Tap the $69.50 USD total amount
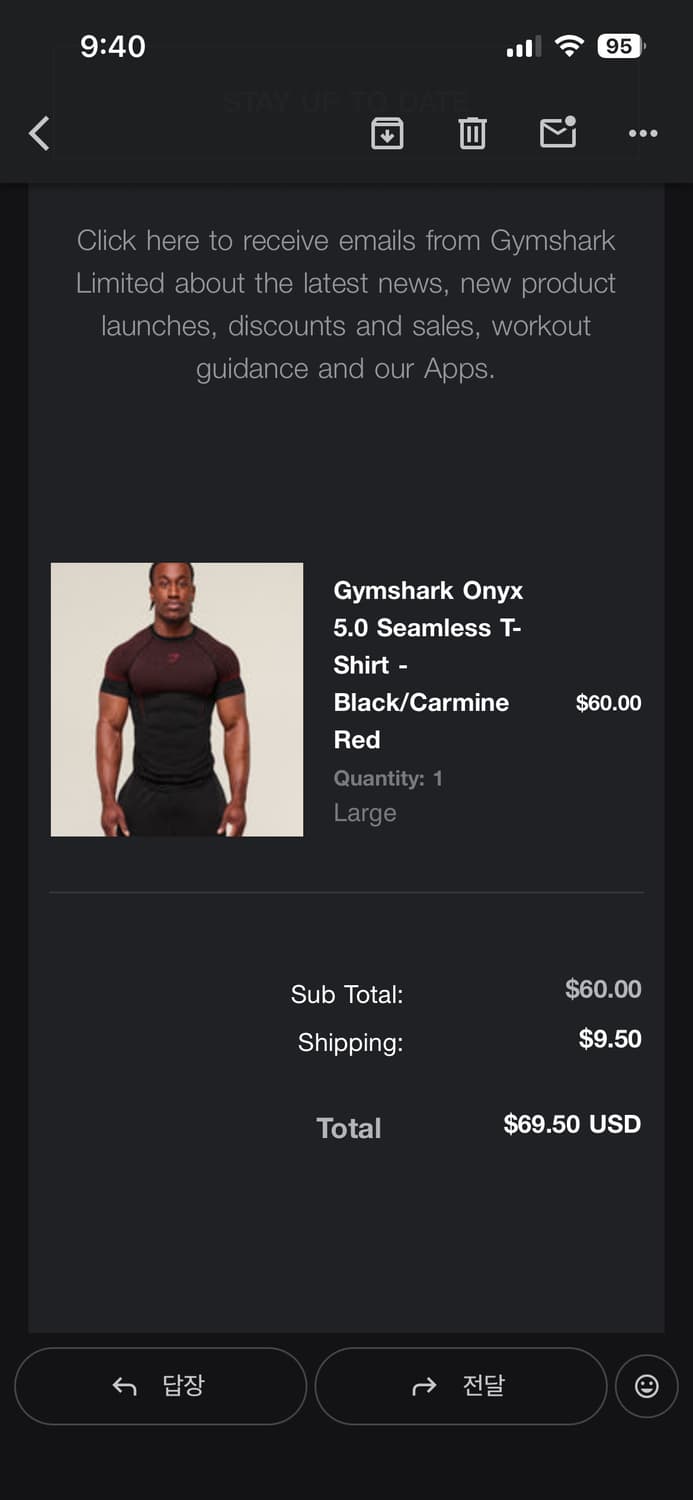Screen dimensions: 693x1500 572,1124
